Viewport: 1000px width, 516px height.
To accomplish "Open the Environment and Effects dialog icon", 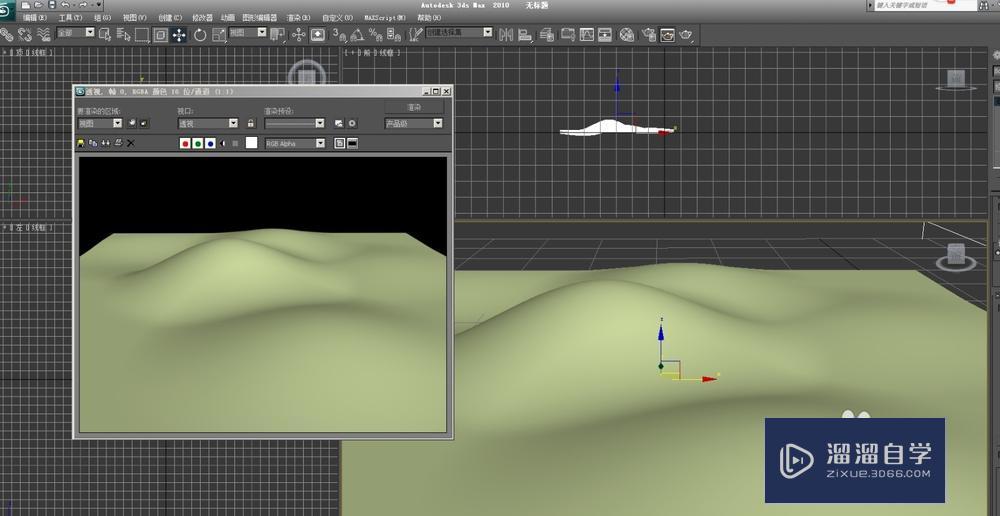I will (x=352, y=123).
